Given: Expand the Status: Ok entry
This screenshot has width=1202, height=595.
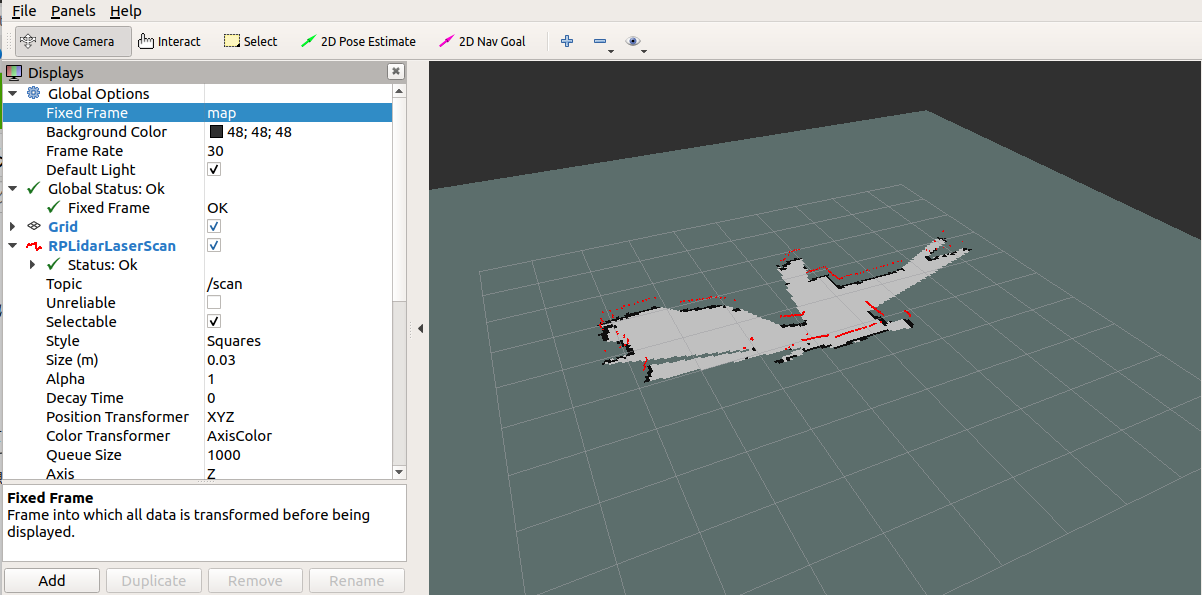Looking at the screenshot, I should click(33, 265).
